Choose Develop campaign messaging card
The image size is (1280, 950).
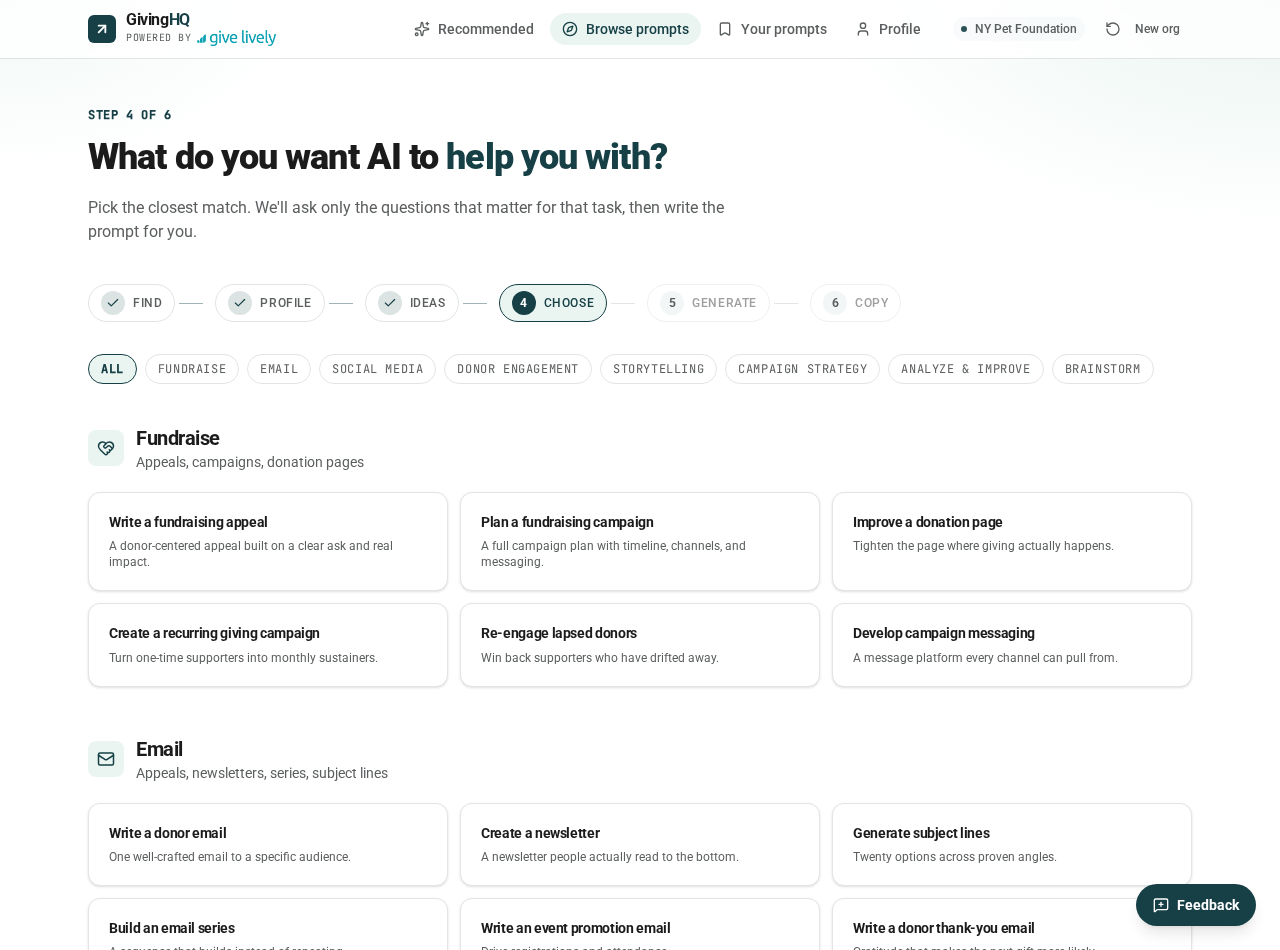1012,645
